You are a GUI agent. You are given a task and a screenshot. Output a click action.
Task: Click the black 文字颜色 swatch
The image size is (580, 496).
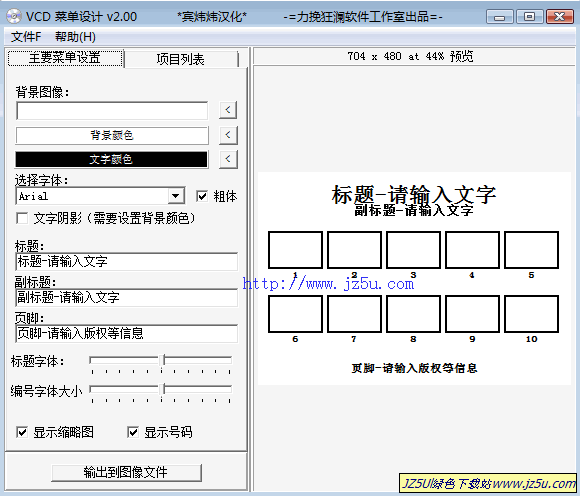tap(111, 159)
